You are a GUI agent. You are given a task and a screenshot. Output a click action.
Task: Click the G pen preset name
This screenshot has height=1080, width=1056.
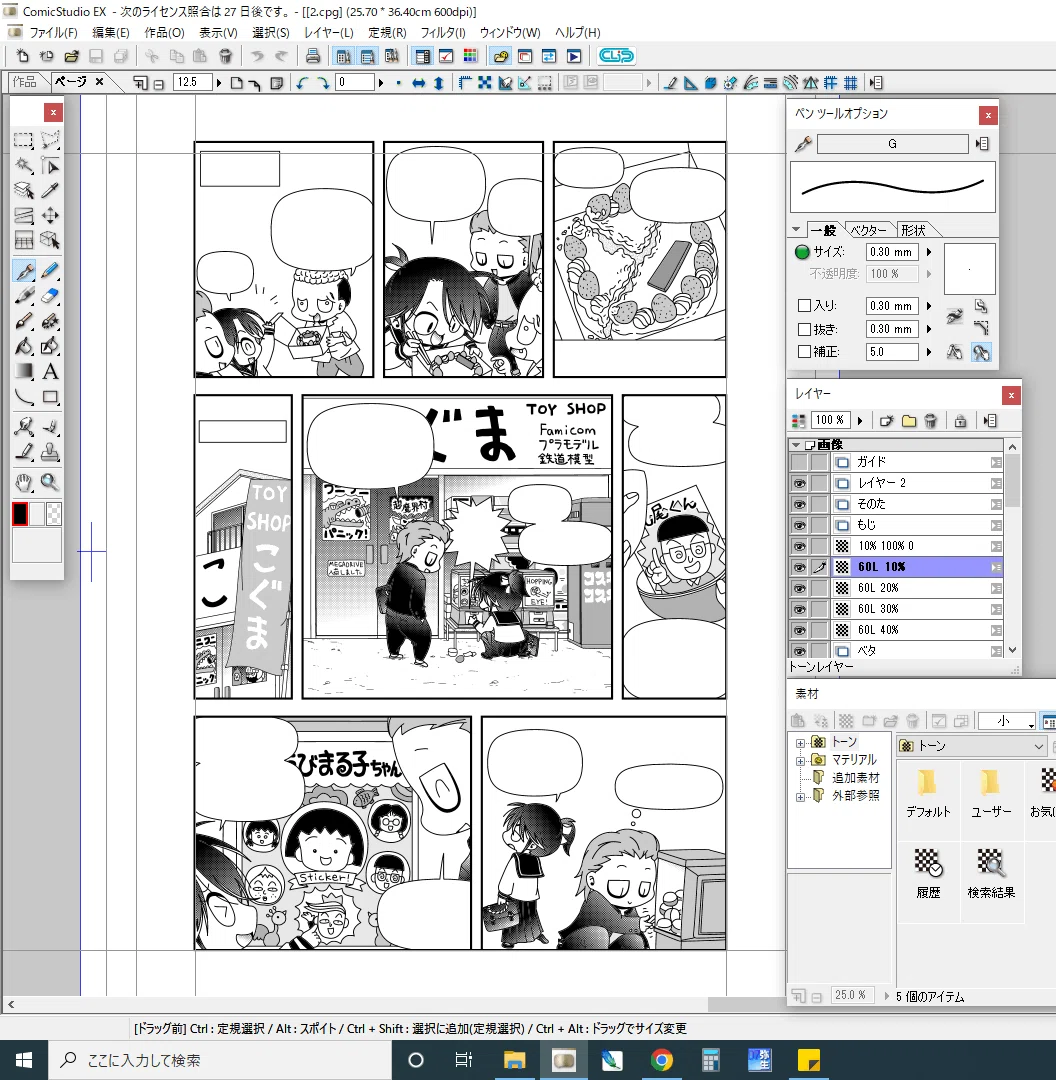click(x=892, y=143)
